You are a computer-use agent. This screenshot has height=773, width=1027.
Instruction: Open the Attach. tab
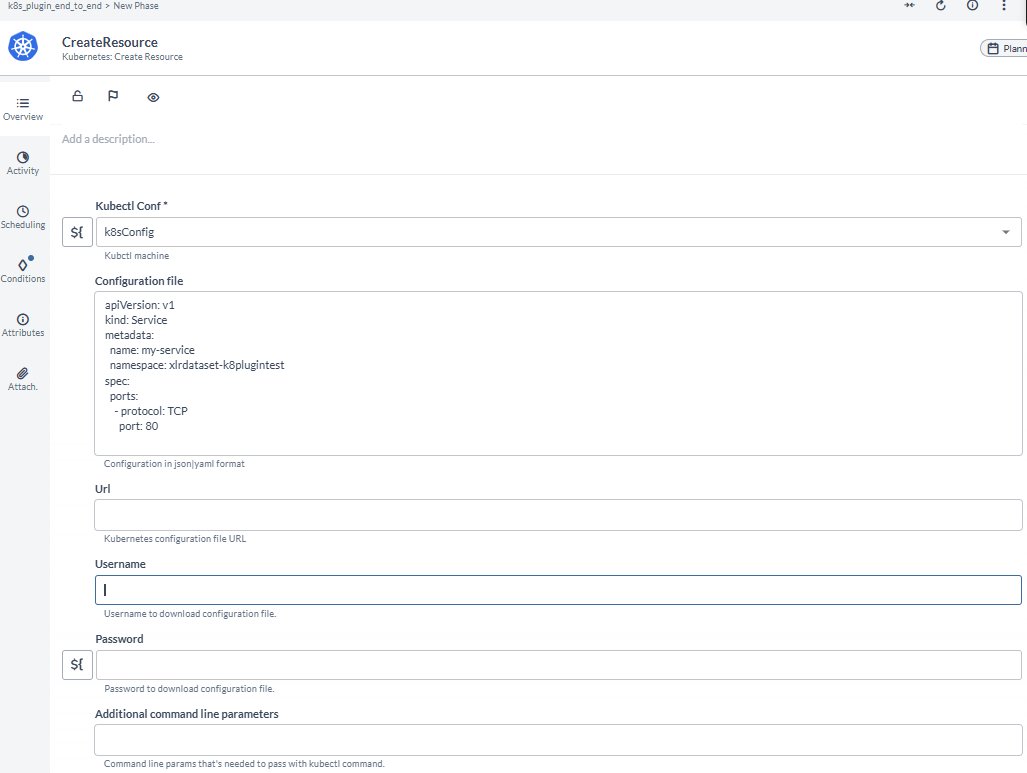click(23, 379)
